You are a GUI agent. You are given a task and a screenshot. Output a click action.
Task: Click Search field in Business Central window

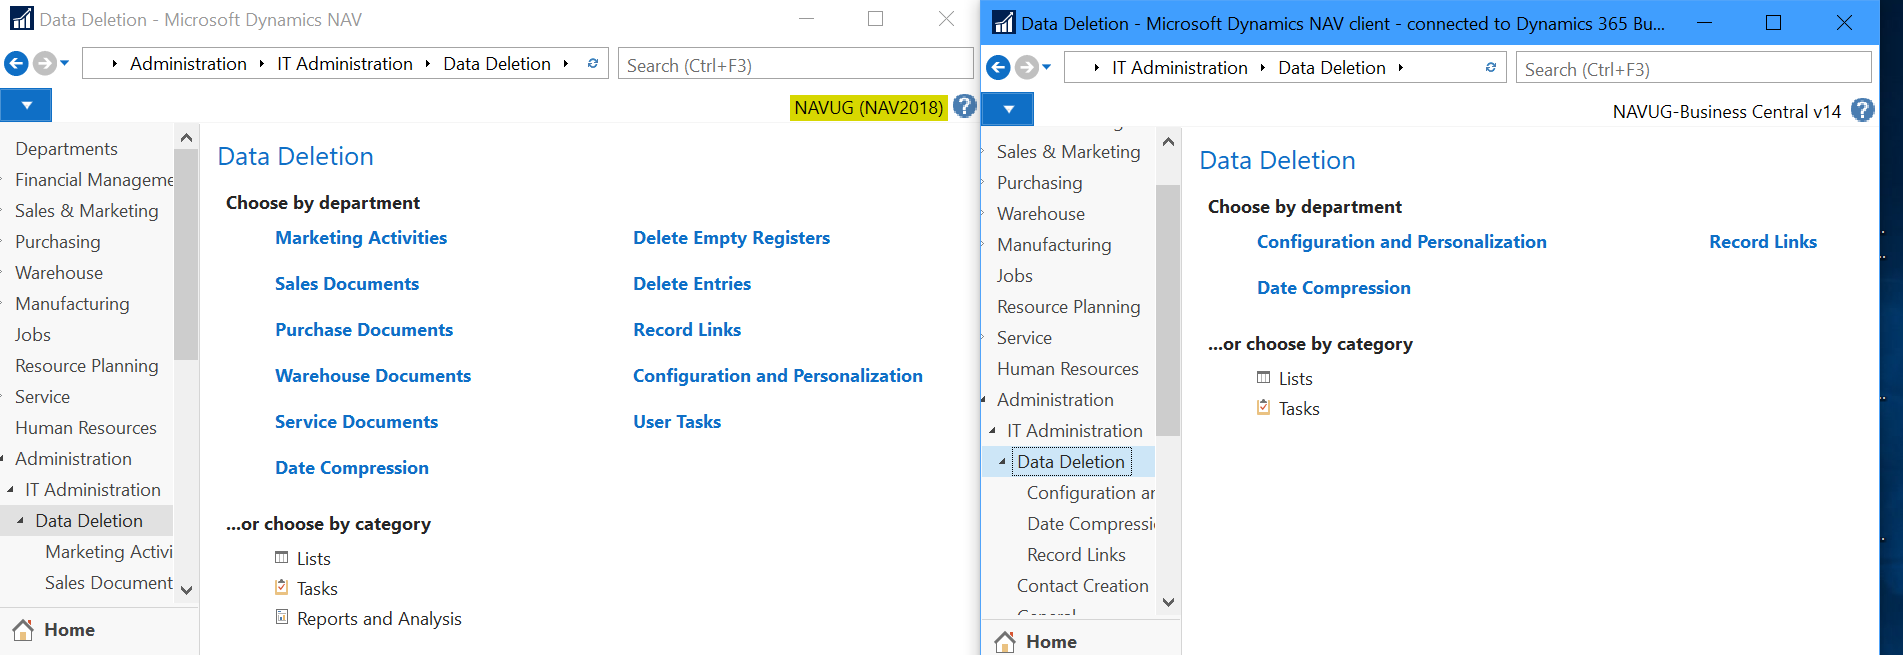click(1693, 68)
